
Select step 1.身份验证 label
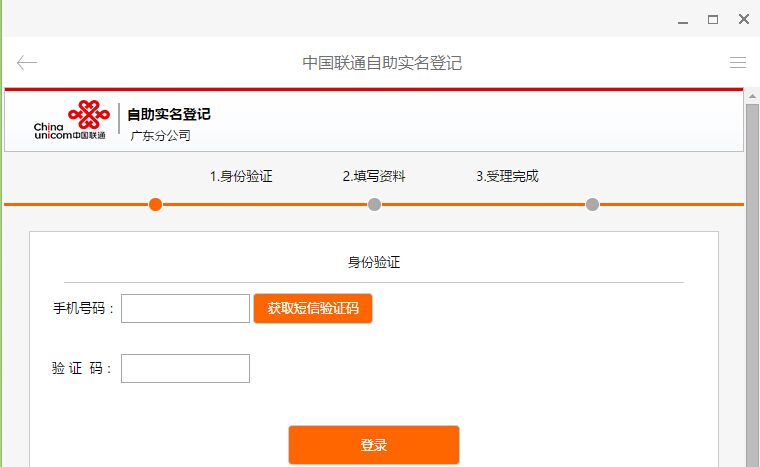tap(241, 176)
